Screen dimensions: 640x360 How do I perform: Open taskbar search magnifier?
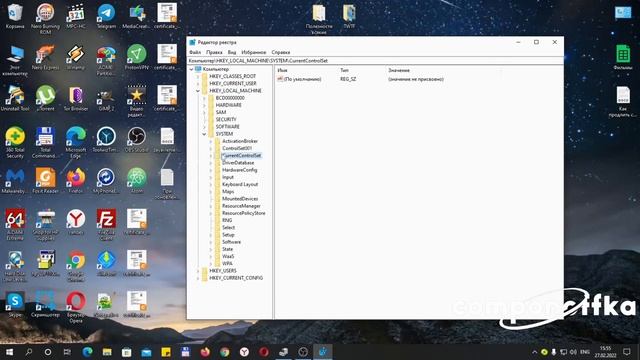[29, 352]
